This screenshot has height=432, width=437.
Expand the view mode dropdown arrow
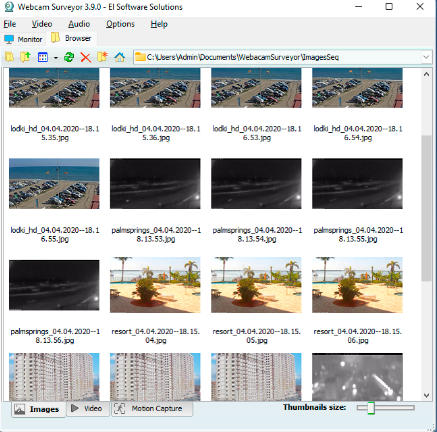[x=56, y=58]
